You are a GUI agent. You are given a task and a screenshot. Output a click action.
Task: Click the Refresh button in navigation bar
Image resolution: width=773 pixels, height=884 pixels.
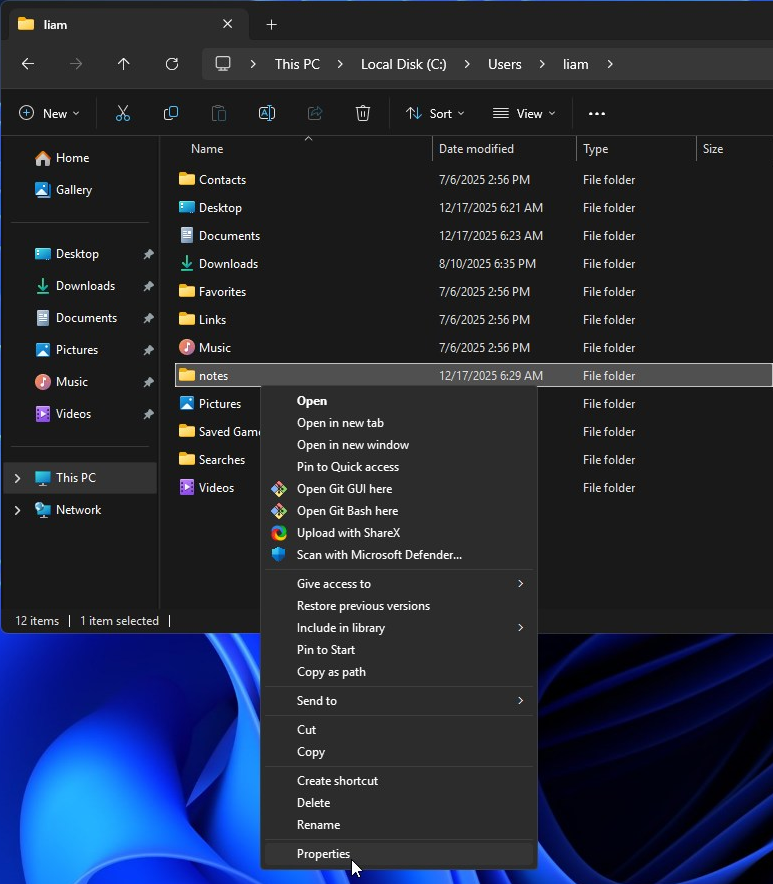172,64
